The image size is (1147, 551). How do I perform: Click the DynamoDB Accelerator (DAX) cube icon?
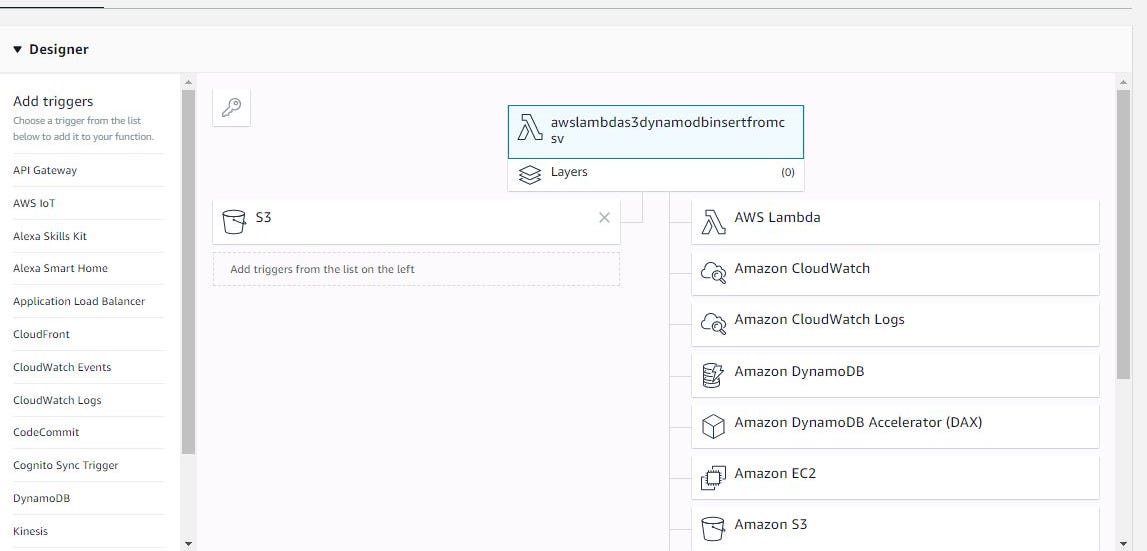click(x=712, y=427)
